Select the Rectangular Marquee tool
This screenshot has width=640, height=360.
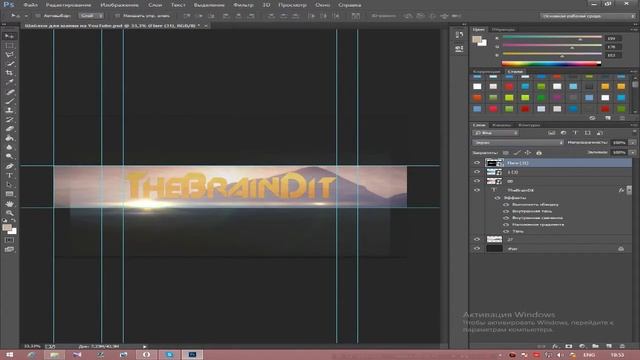point(9,46)
